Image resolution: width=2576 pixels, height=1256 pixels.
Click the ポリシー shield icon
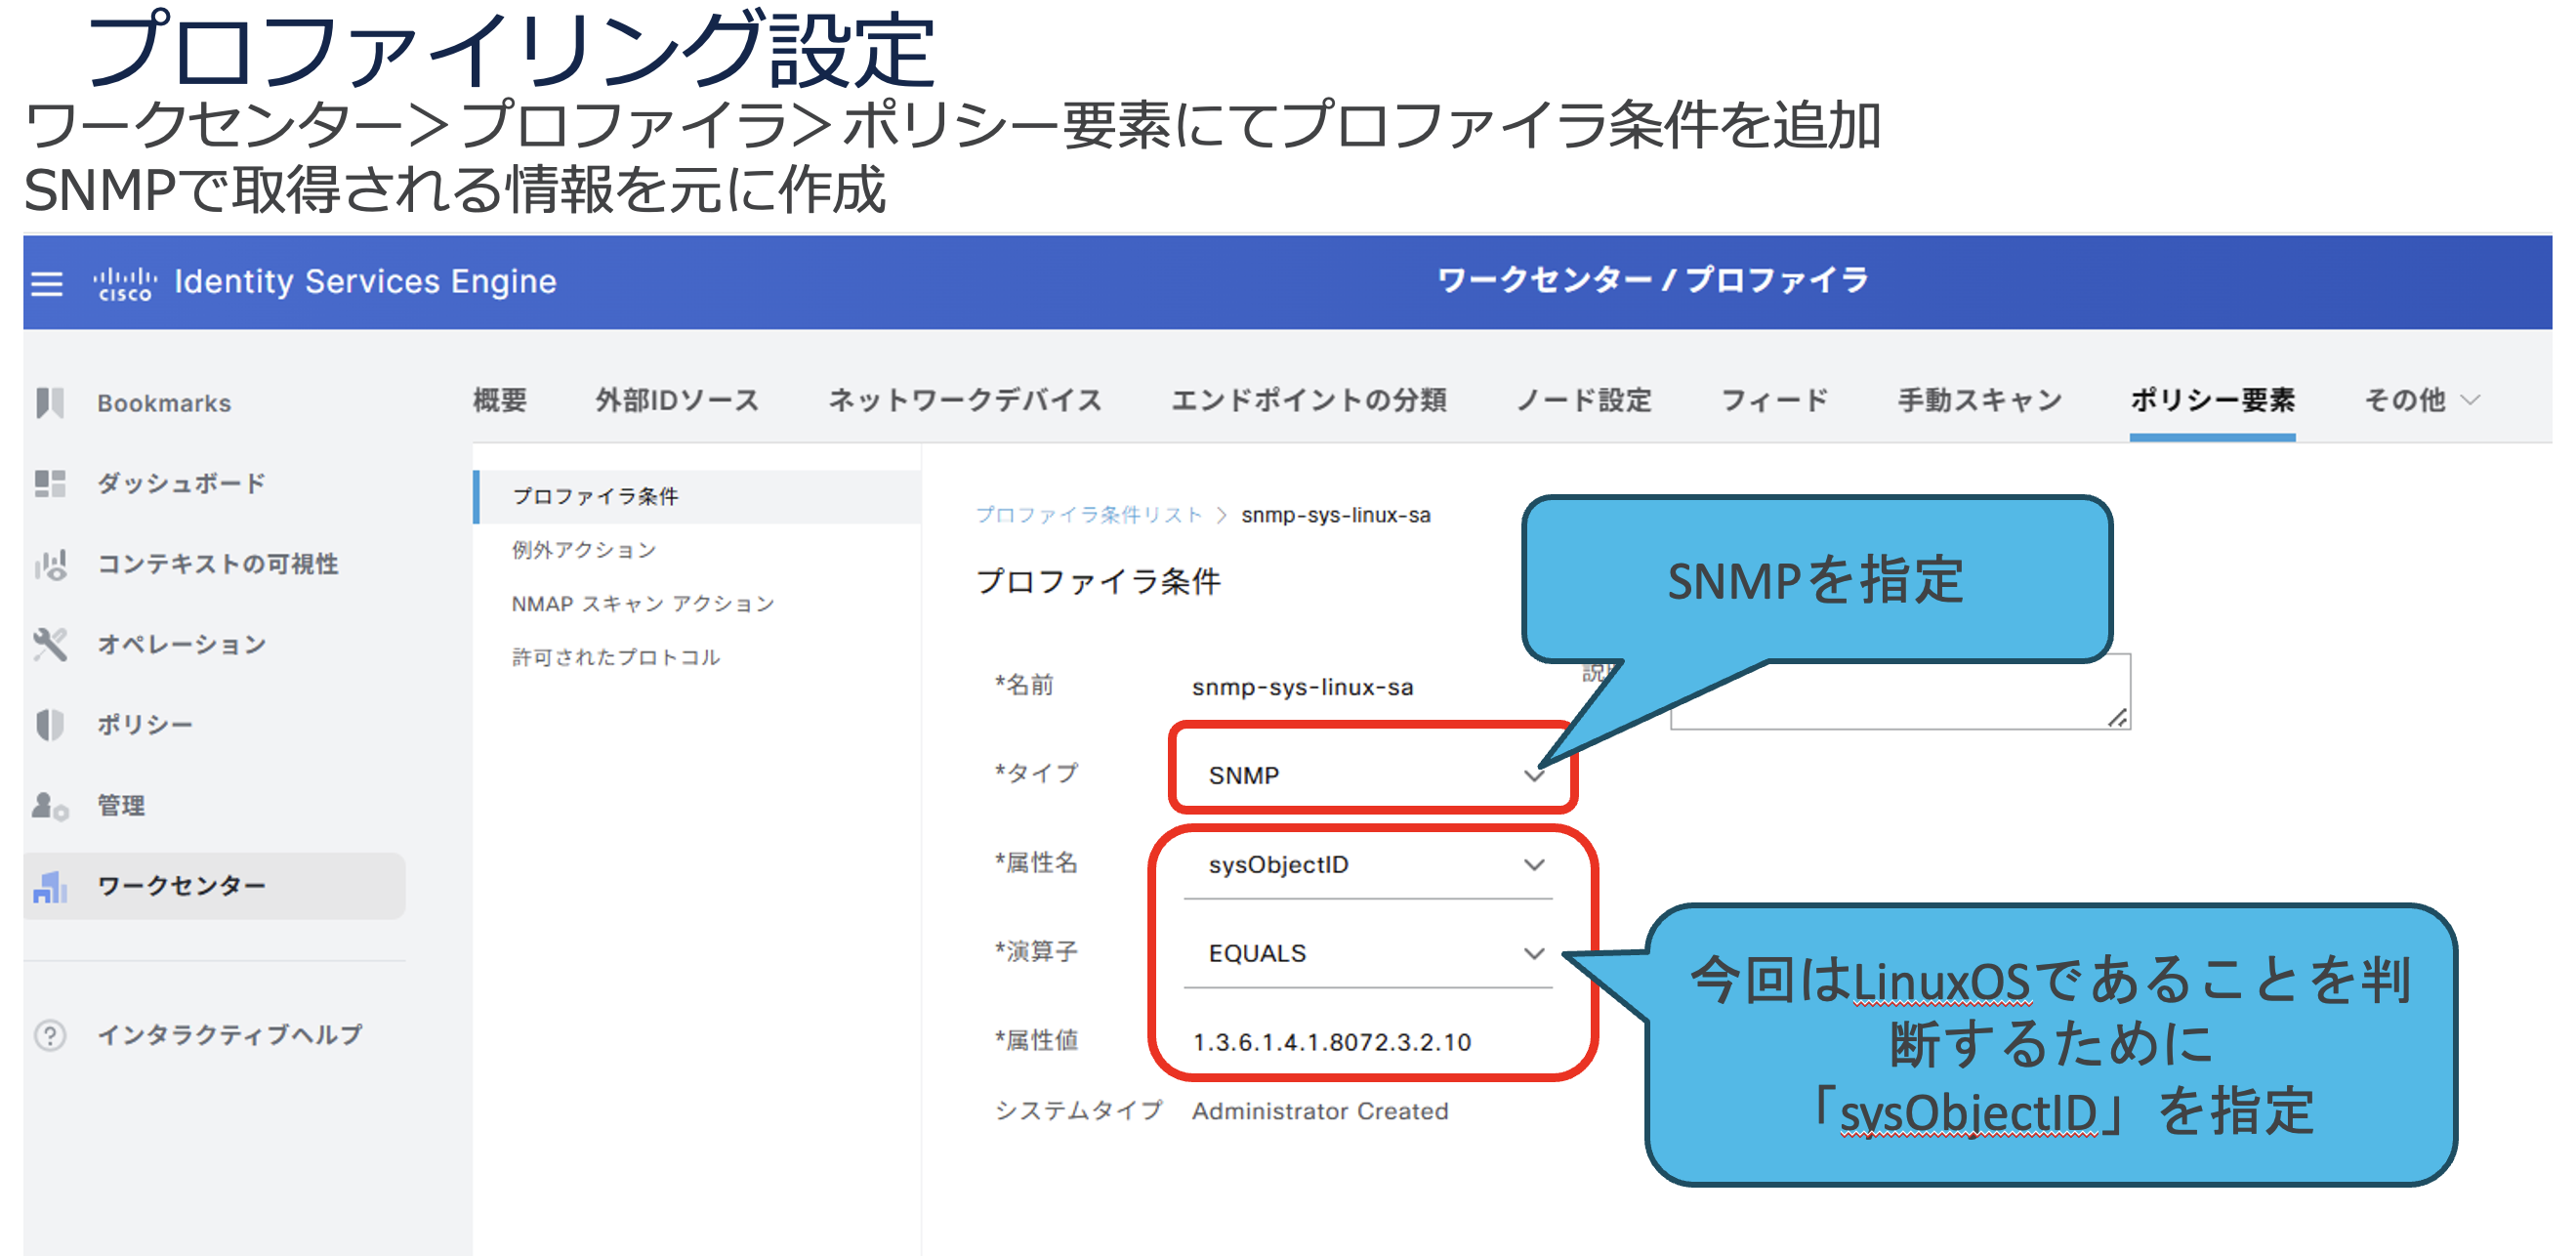click(x=50, y=725)
